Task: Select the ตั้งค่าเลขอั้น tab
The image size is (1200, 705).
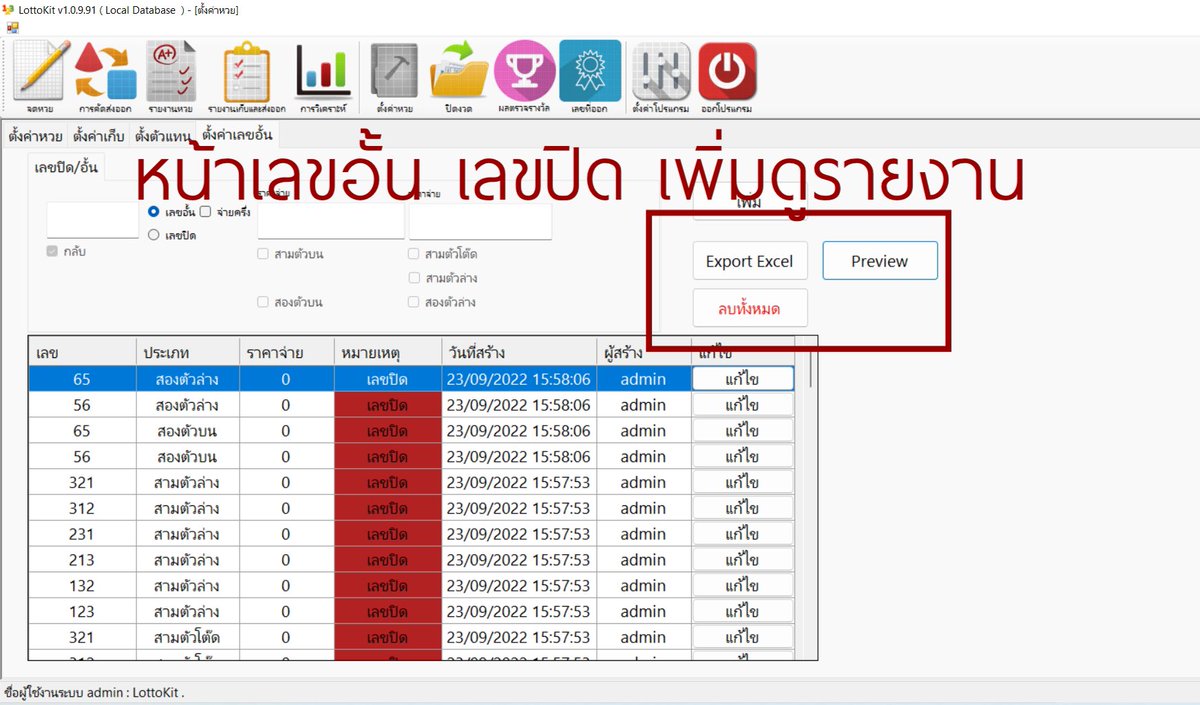Action: pos(237,134)
